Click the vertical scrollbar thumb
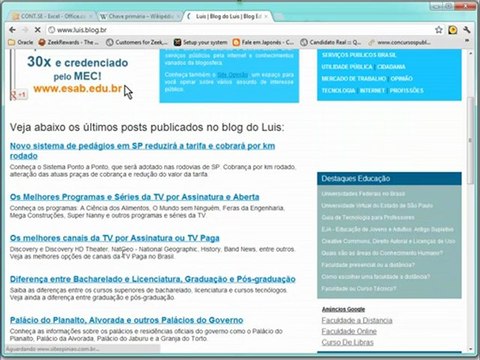 pyautogui.click(x=470, y=140)
